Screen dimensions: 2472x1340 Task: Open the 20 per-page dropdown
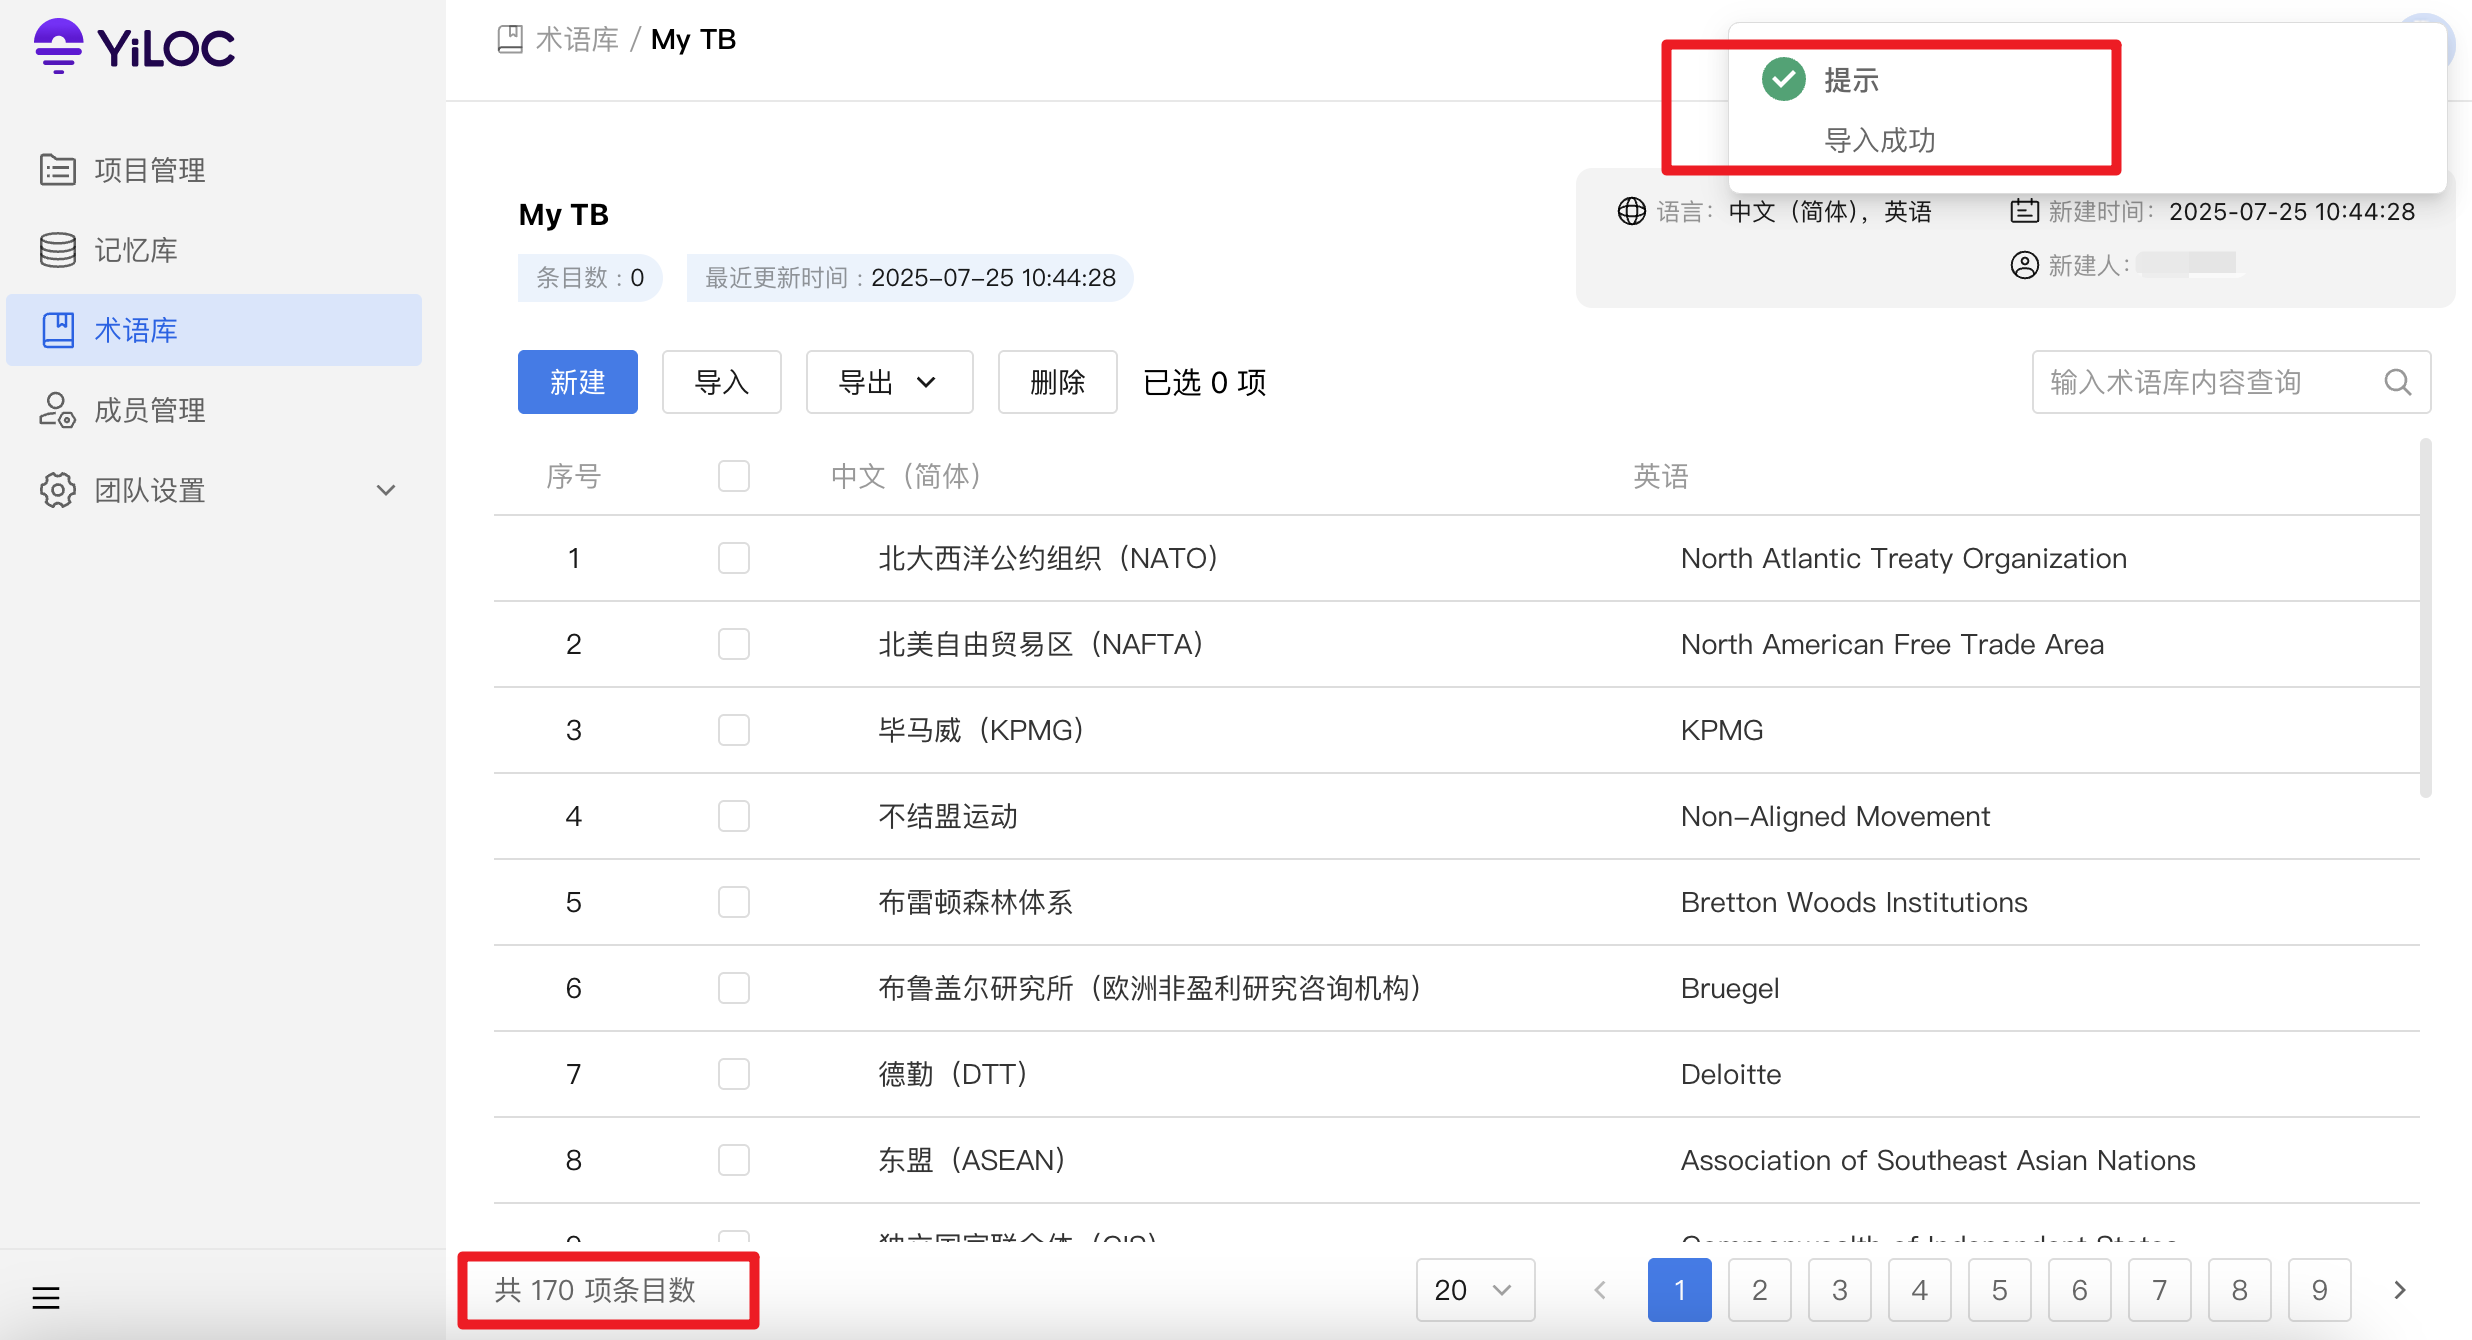[x=1476, y=1290]
